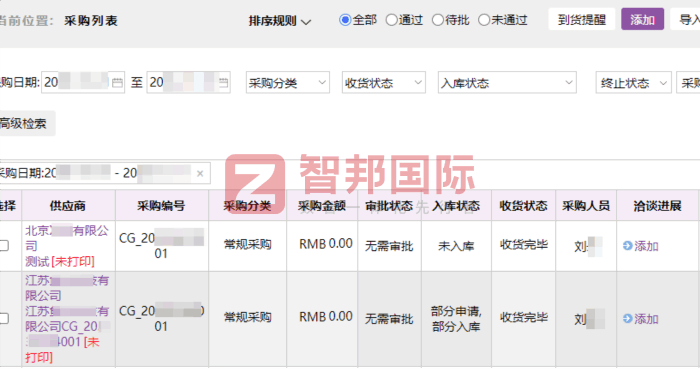Expand the 终止状态 filter dropdown

tap(633, 83)
